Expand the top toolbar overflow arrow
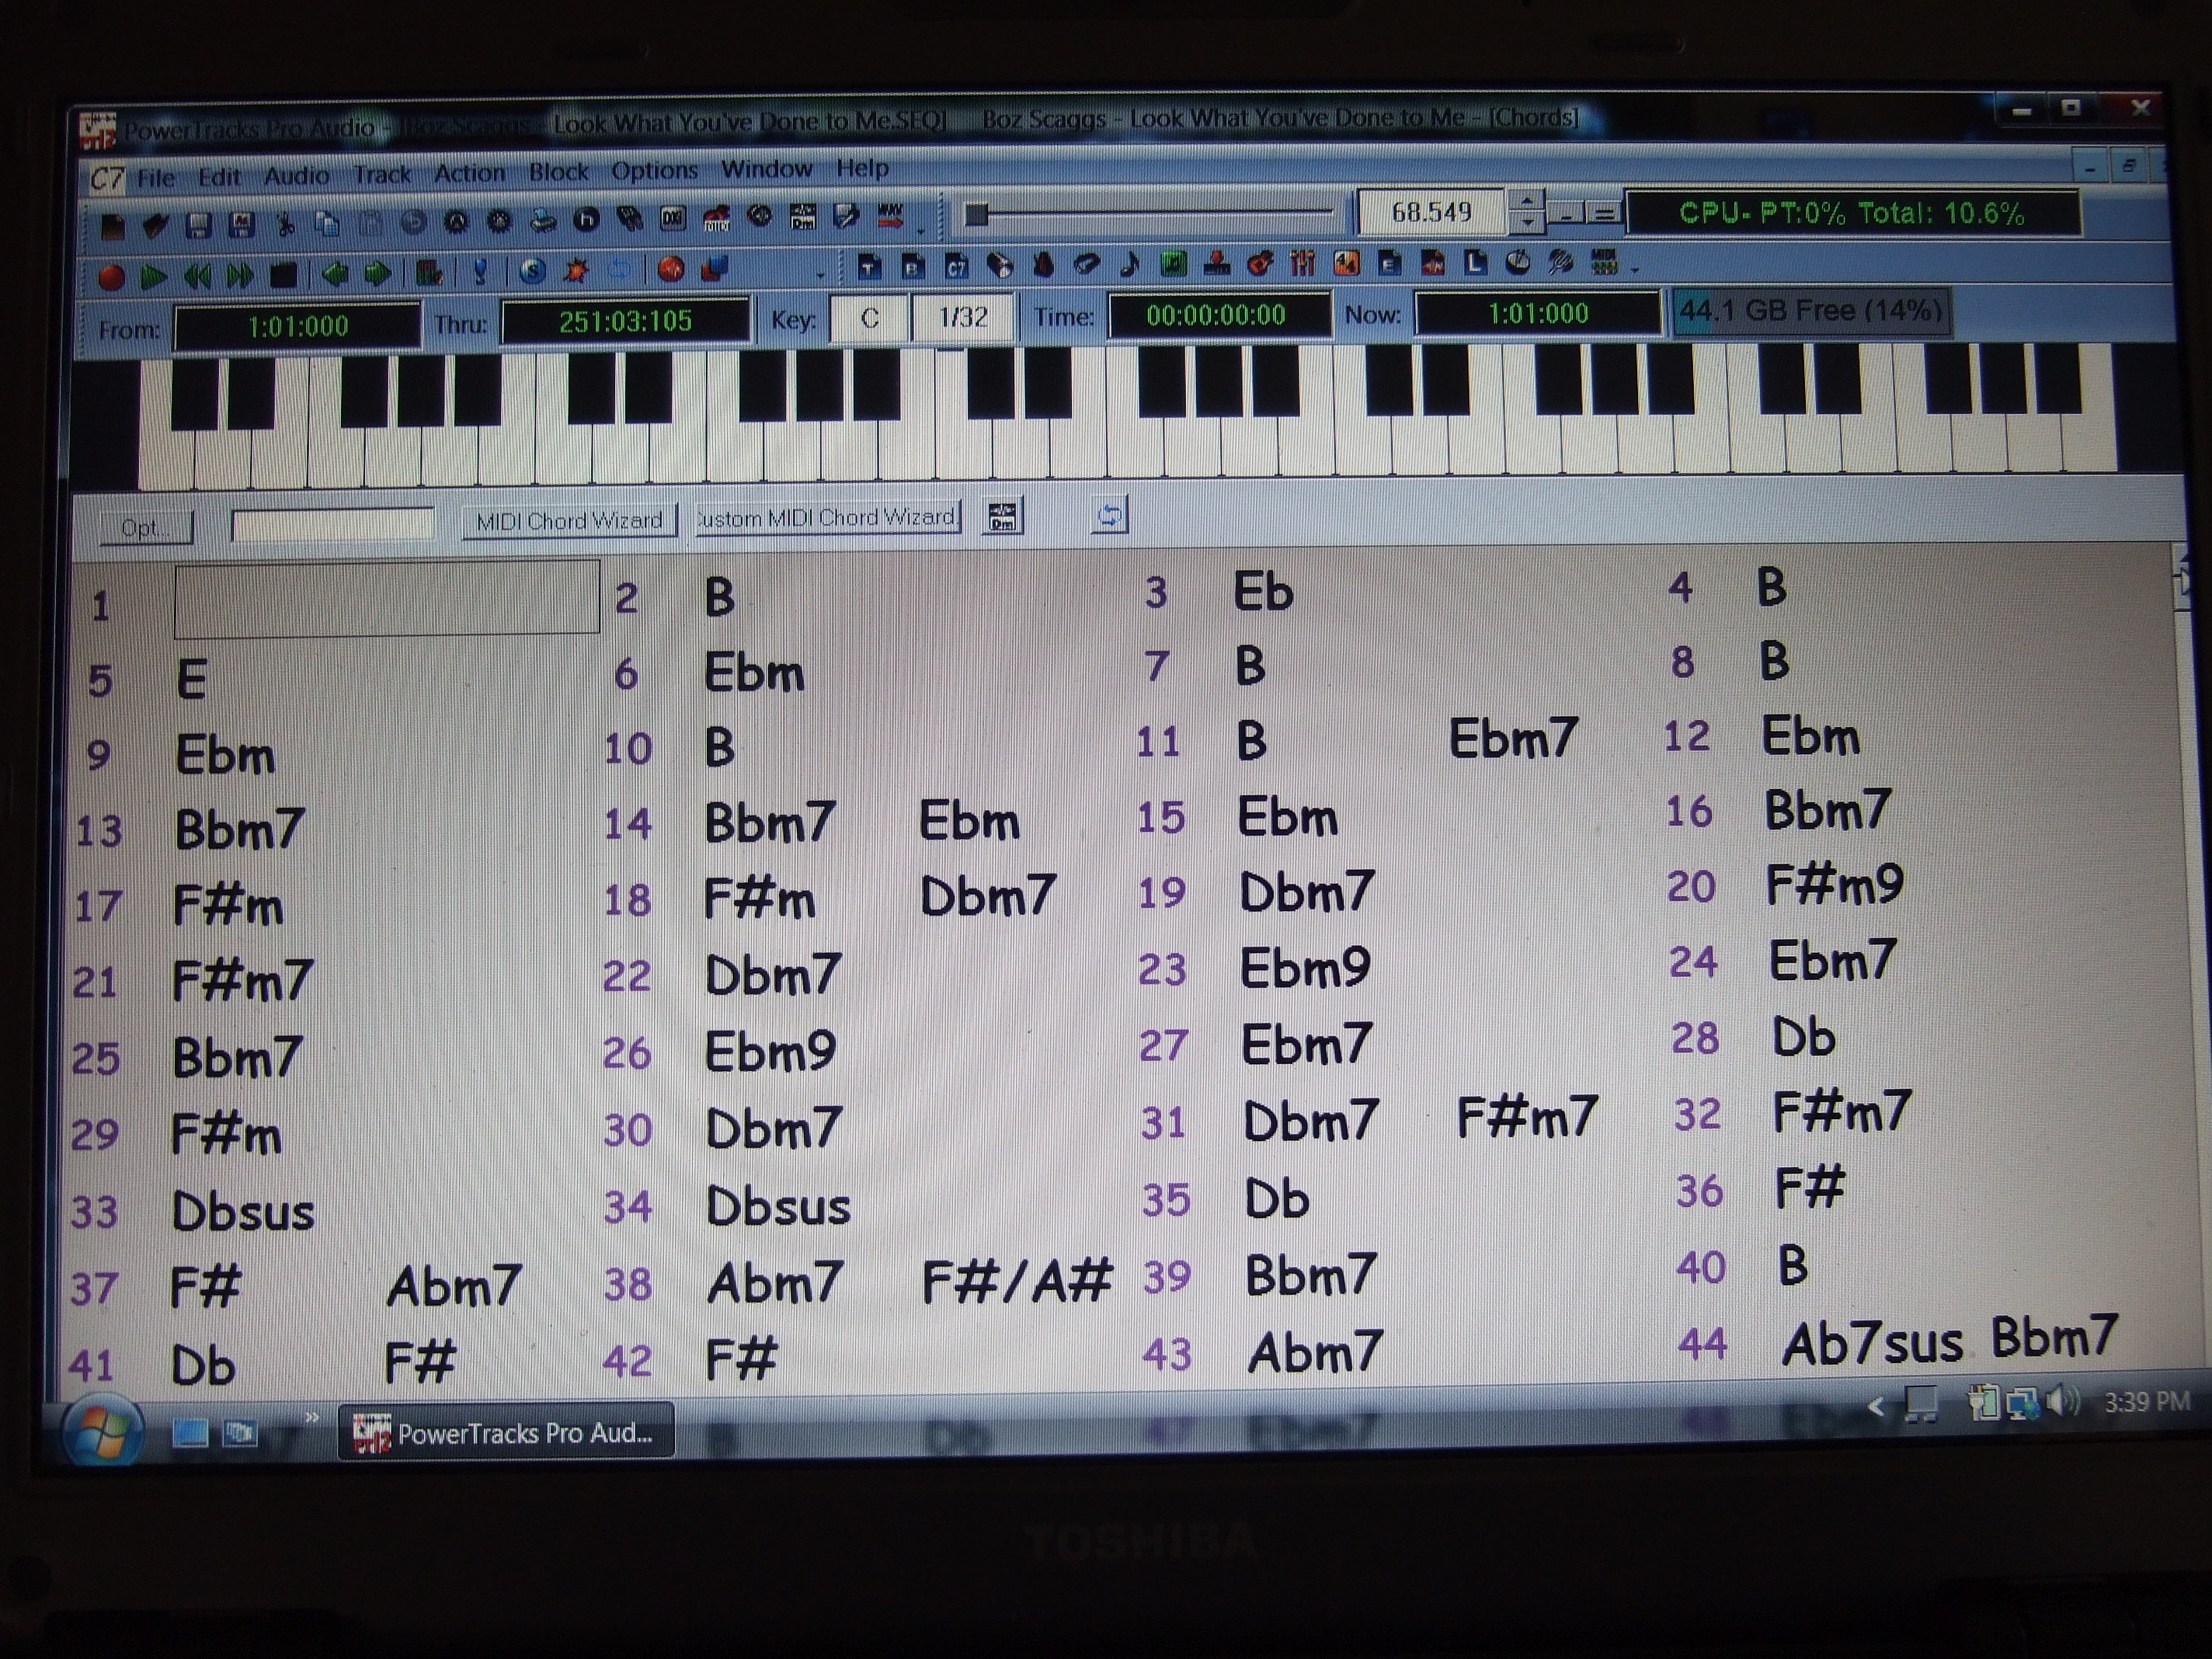The width and height of the screenshot is (2212, 1659). (x=921, y=232)
